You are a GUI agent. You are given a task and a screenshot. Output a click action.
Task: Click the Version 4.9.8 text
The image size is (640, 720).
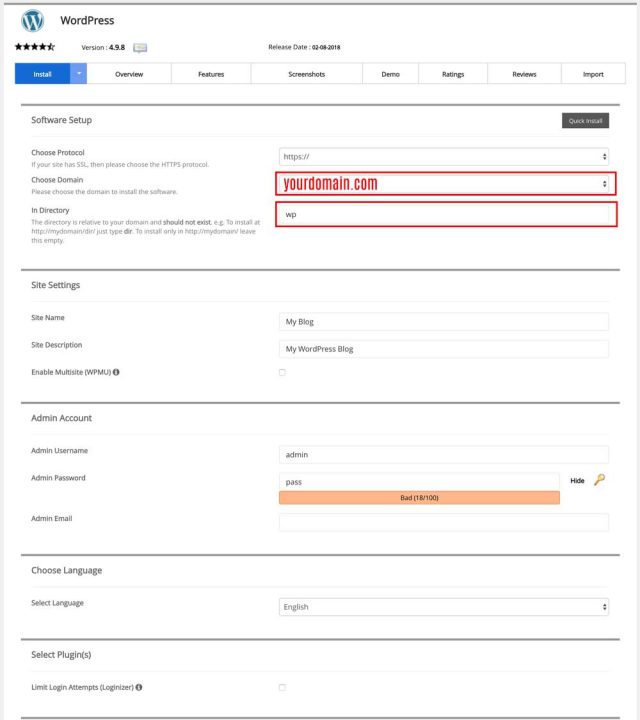pyautogui.click(x=103, y=47)
